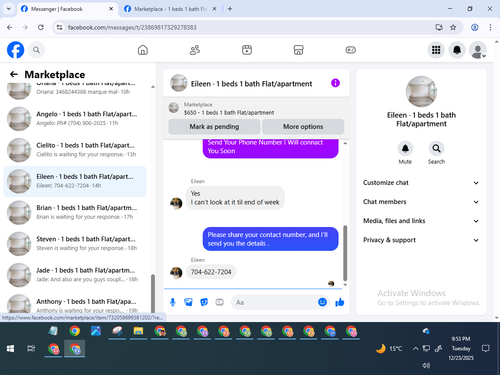Open File Explorer from the taskbar
The width and height of the screenshot is (500, 375).
(x=138, y=331)
